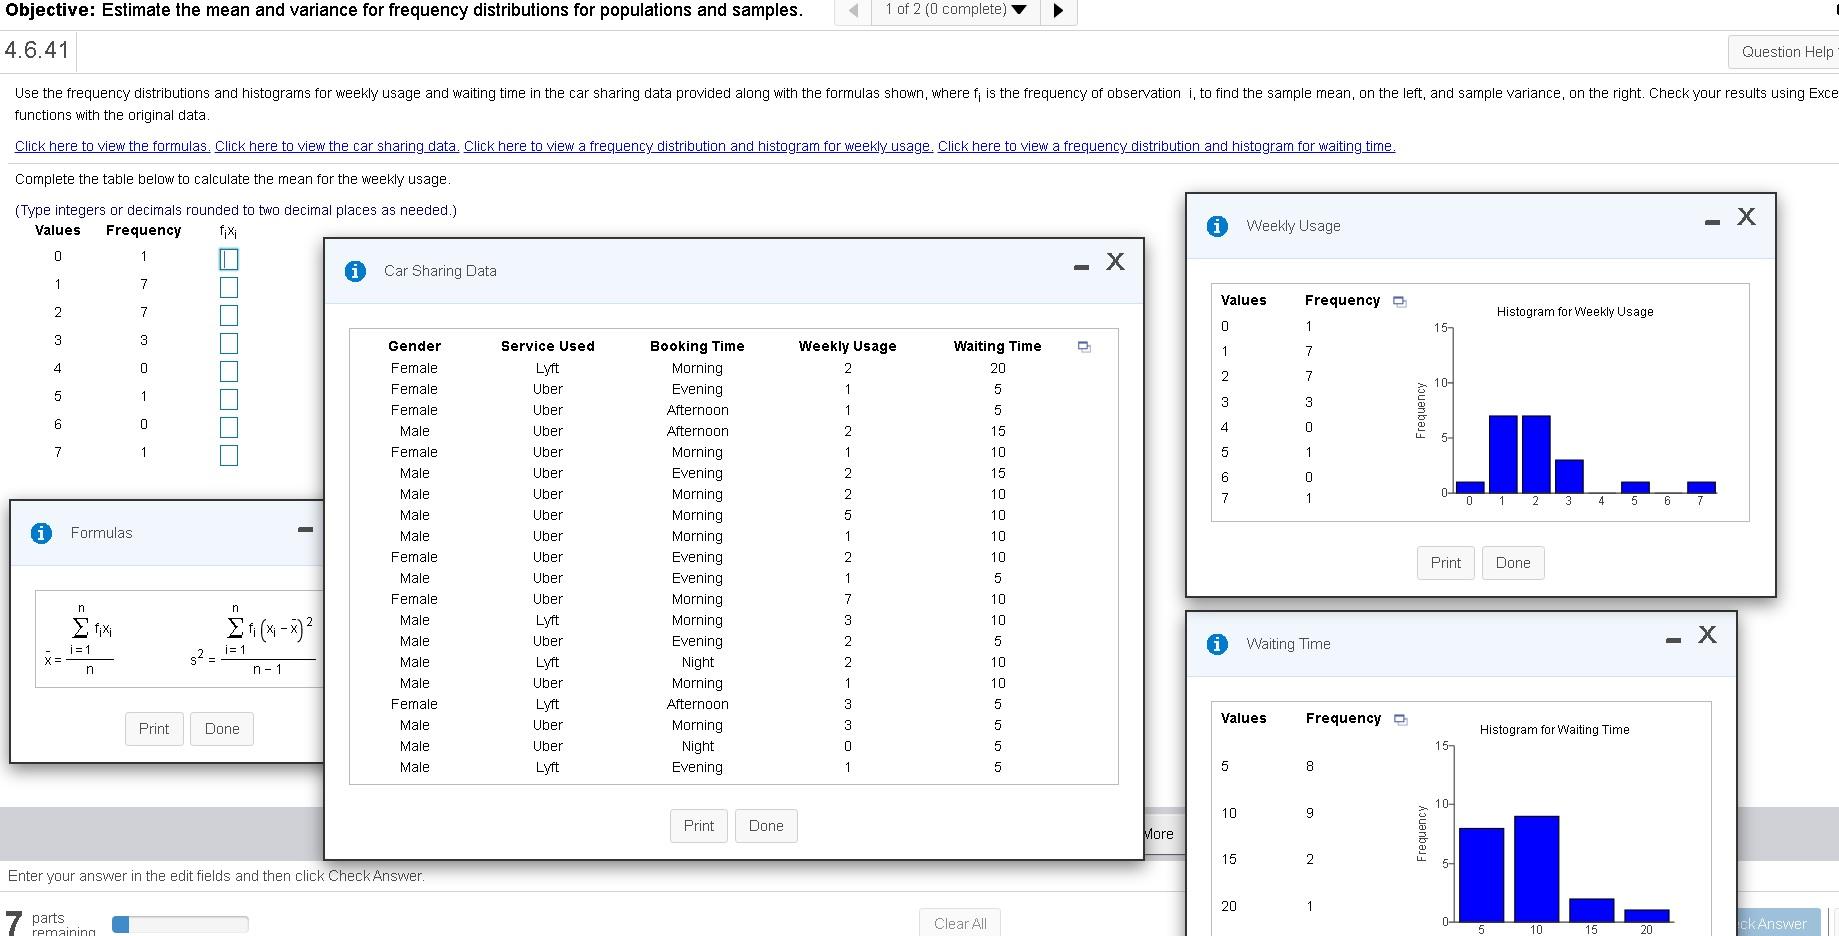The width and height of the screenshot is (1839, 936).
Task: Click Frequency 9 in Waiting Time table
Action: click(x=1310, y=813)
